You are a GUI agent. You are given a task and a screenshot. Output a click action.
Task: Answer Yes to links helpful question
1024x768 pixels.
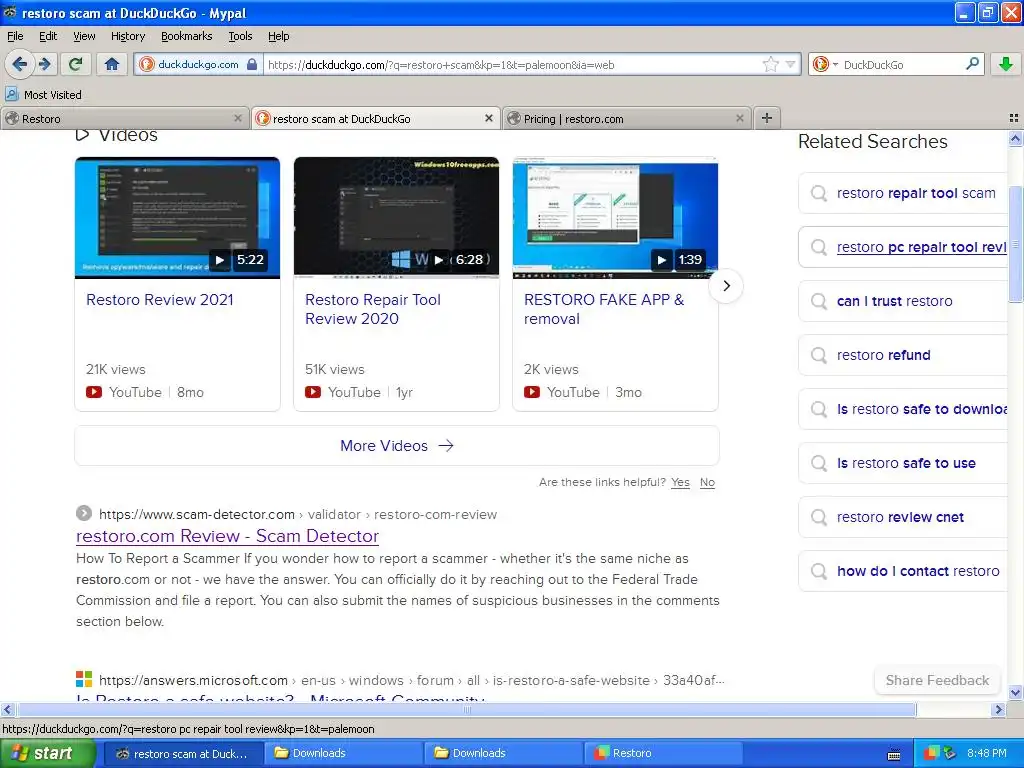(680, 482)
